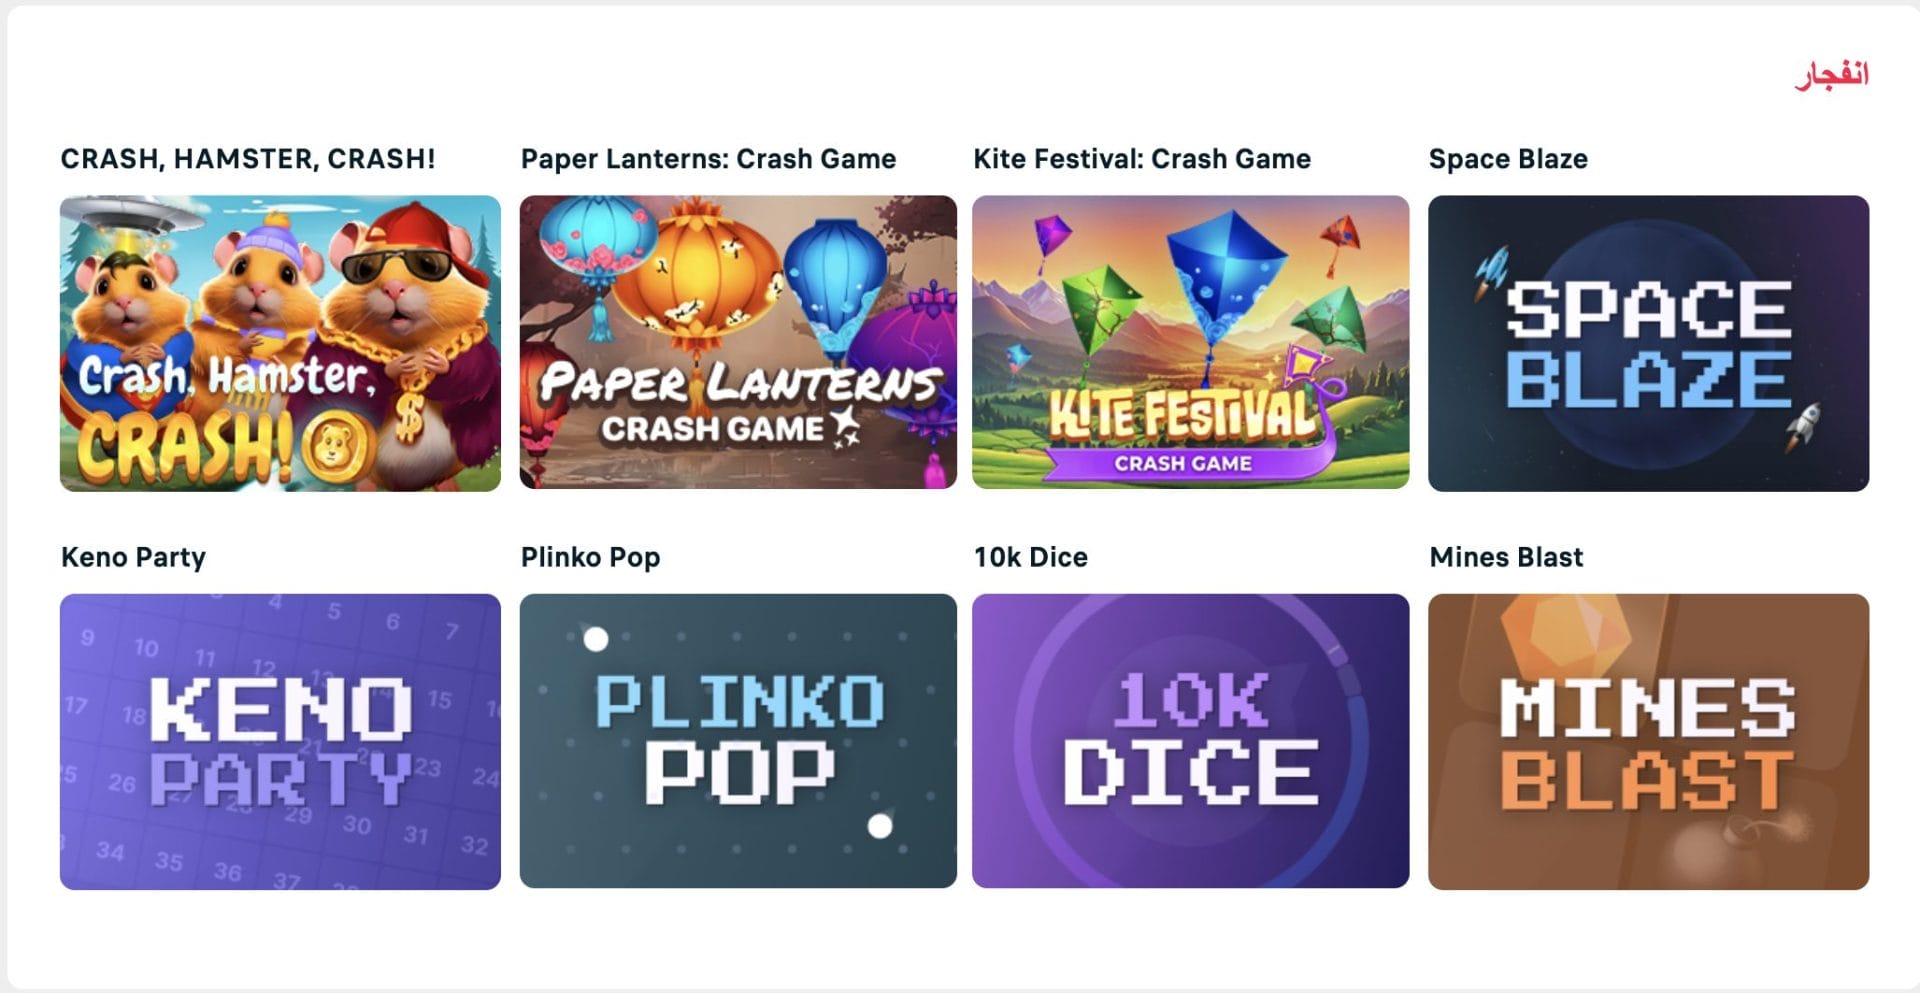Click the "Plinko Pop" title link

590,557
